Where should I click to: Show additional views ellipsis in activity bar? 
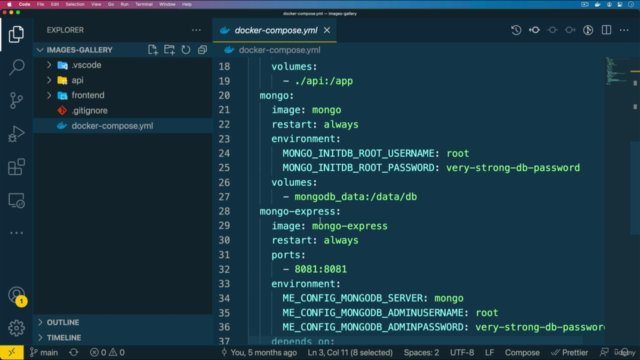16,233
